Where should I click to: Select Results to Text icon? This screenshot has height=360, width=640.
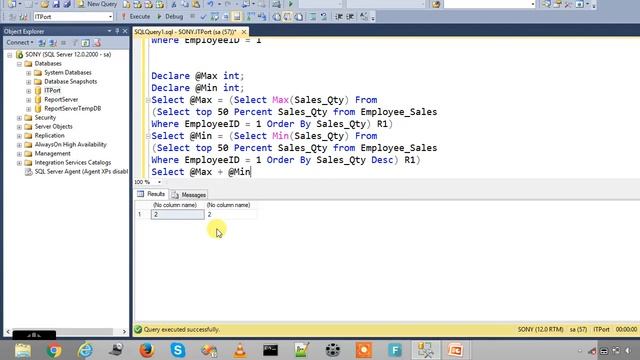pos(276,17)
